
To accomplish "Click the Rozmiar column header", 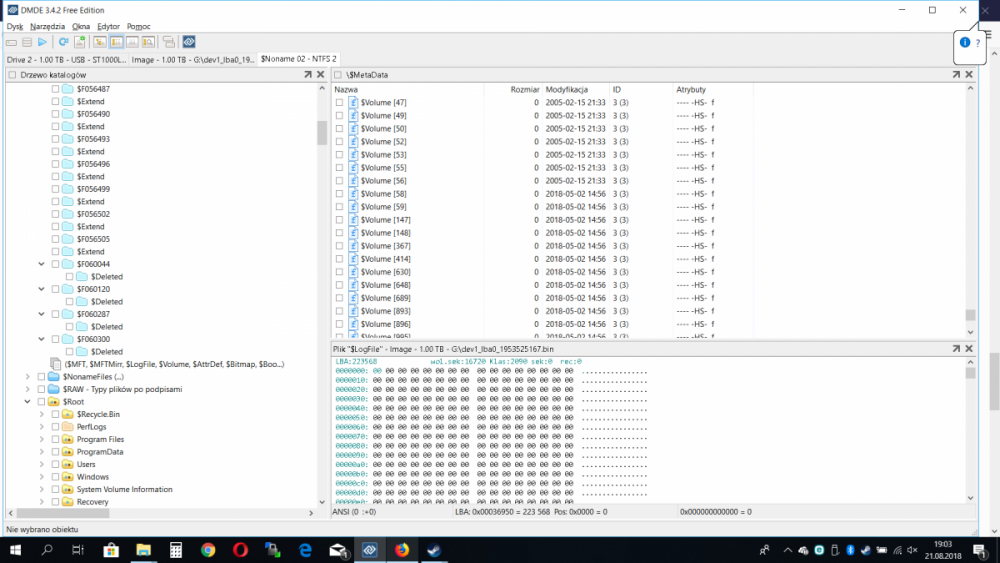I will point(524,90).
